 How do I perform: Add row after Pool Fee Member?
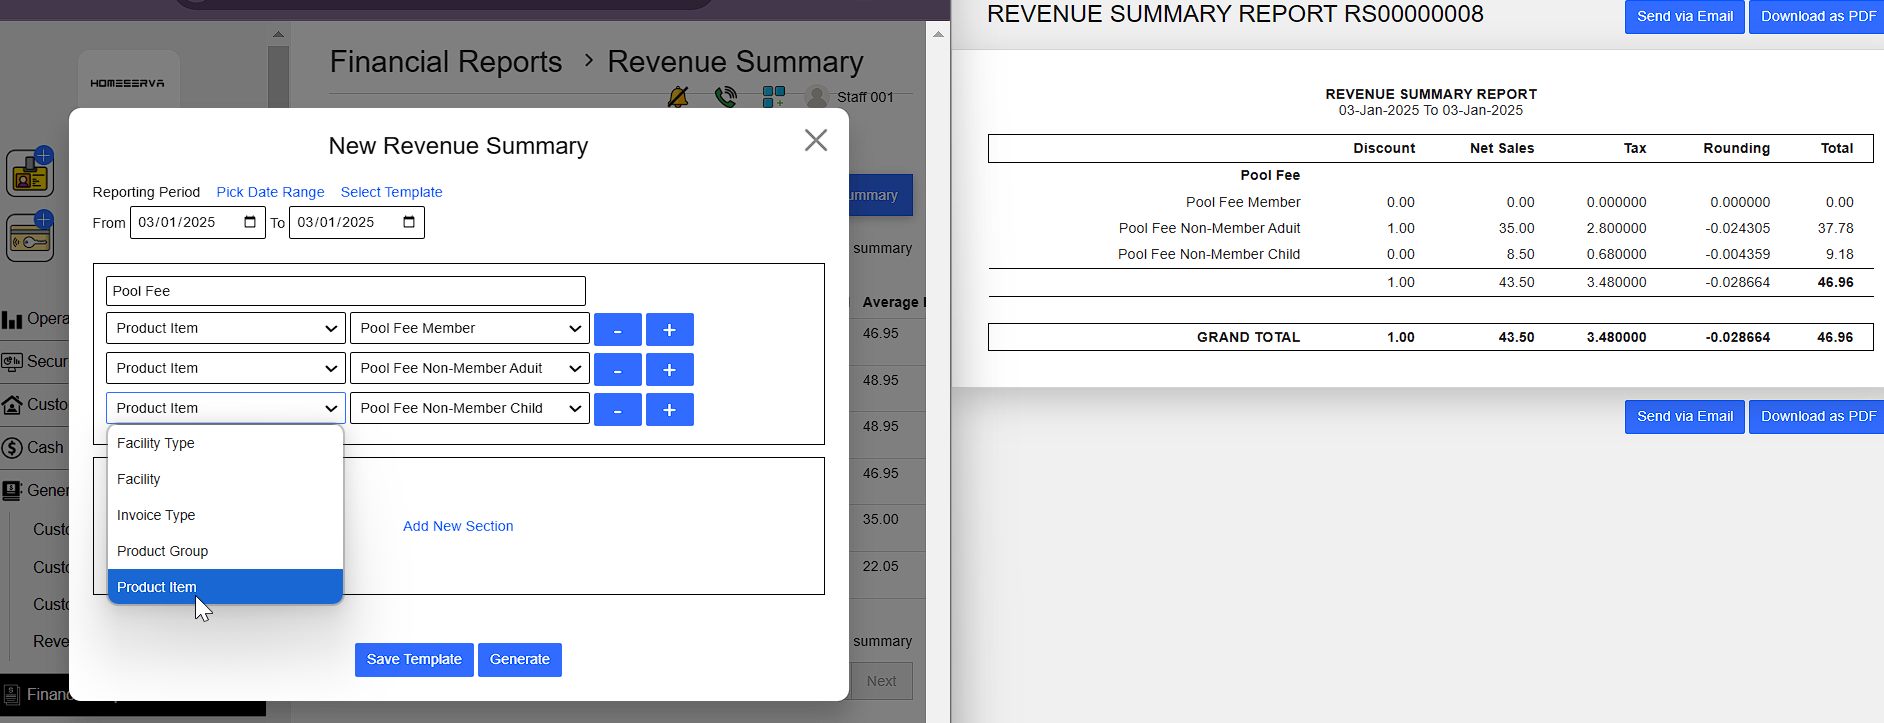pos(669,329)
